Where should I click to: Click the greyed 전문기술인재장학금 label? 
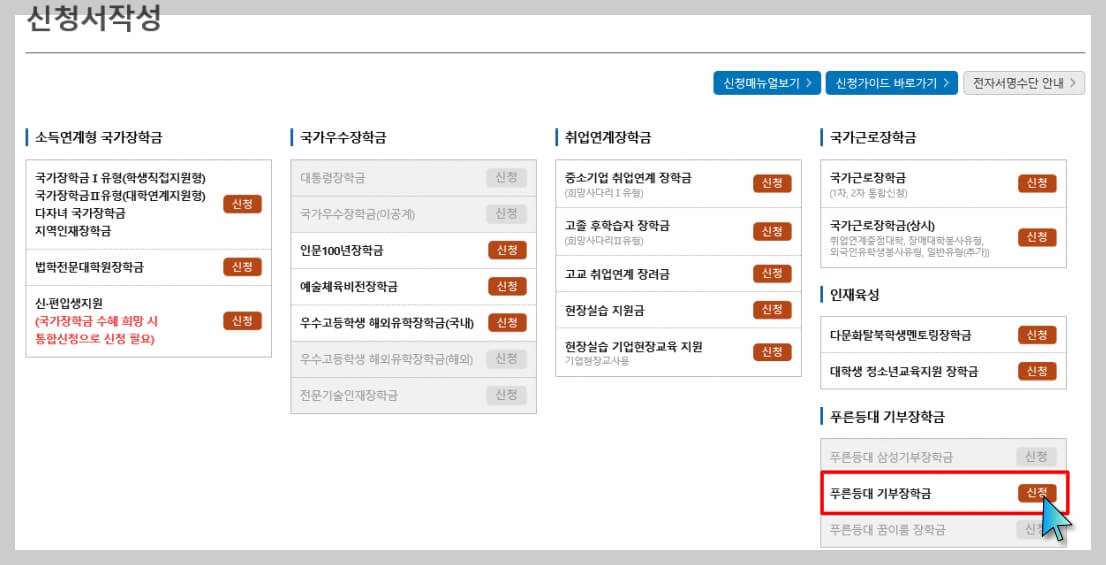(x=348, y=395)
